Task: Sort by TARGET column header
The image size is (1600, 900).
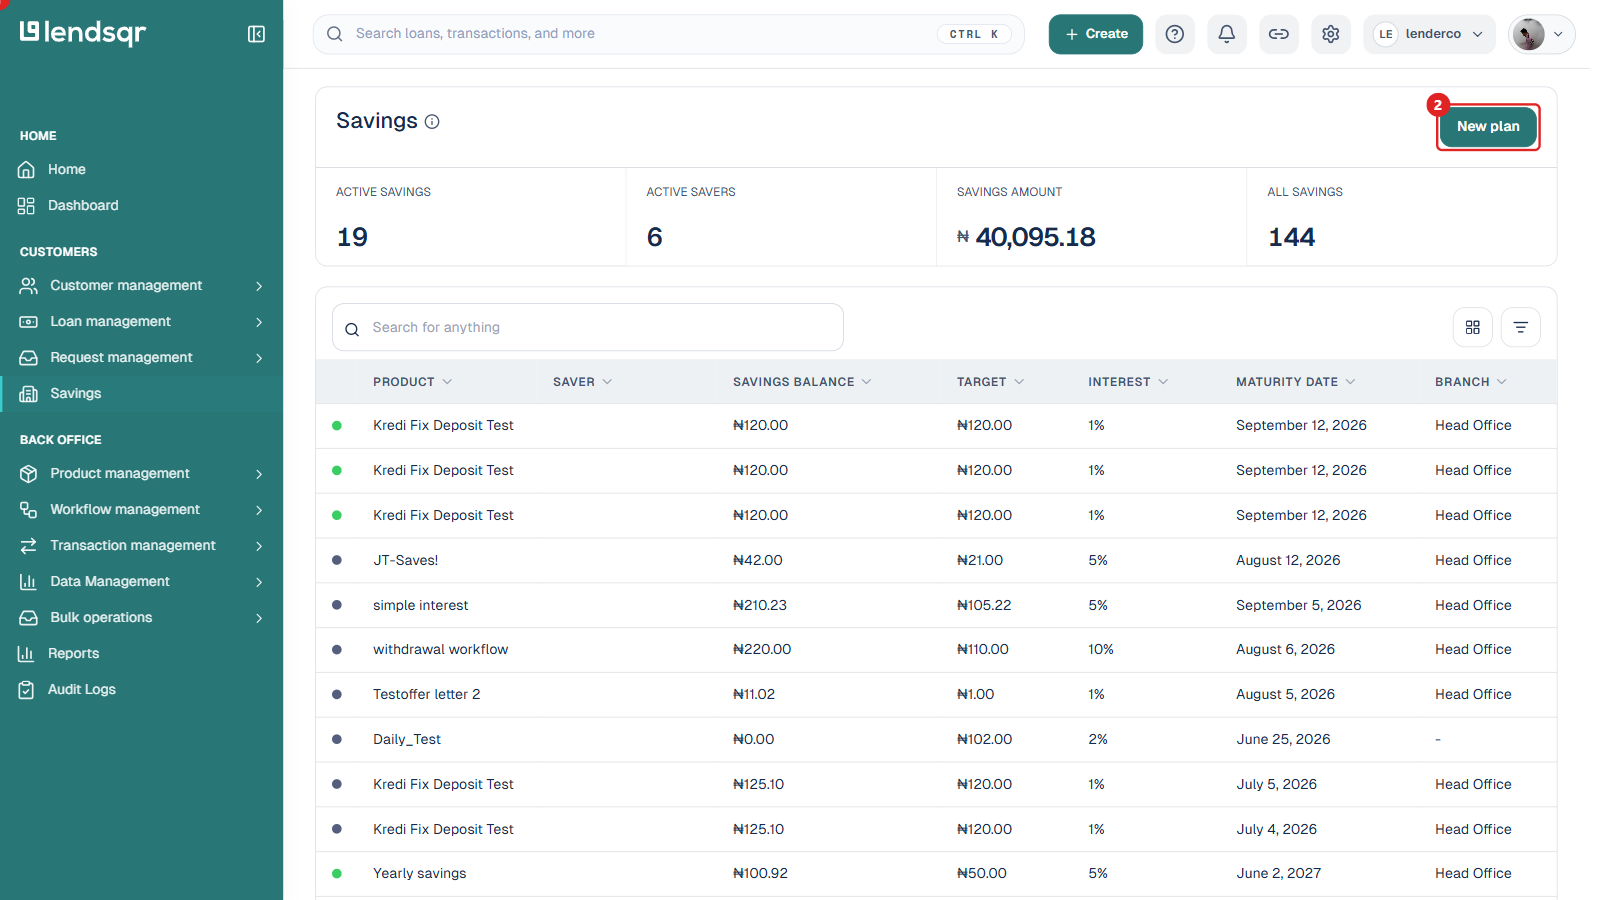Action: [x=990, y=382]
